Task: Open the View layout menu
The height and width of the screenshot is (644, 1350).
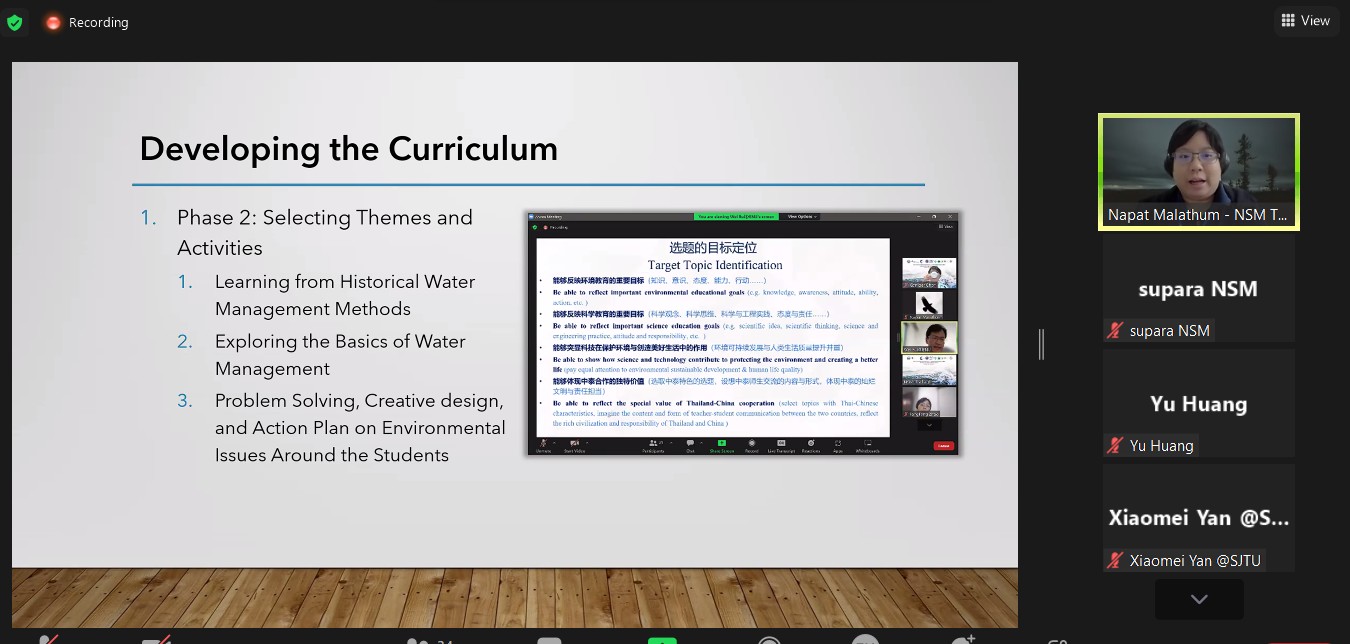Action: pyautogui.click(x=1305, y=21)
